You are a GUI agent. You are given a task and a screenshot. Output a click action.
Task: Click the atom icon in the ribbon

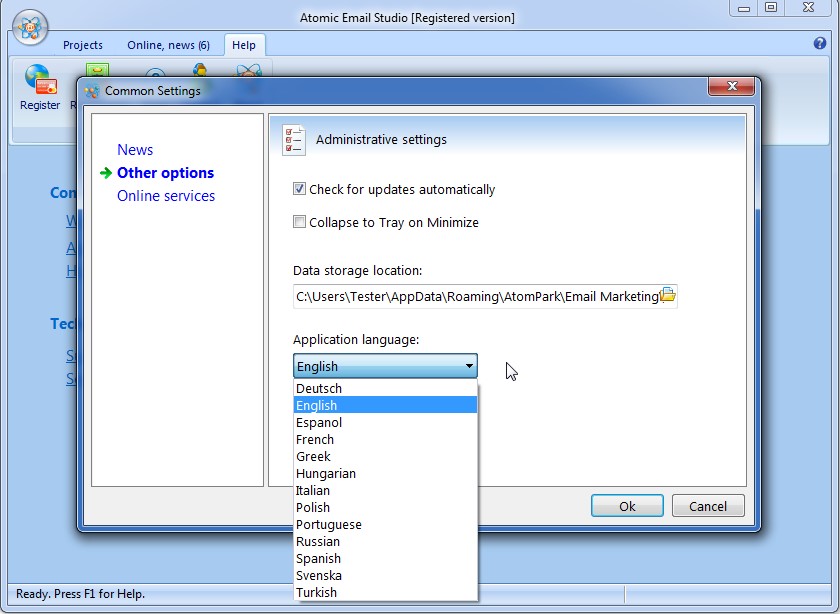246,70
